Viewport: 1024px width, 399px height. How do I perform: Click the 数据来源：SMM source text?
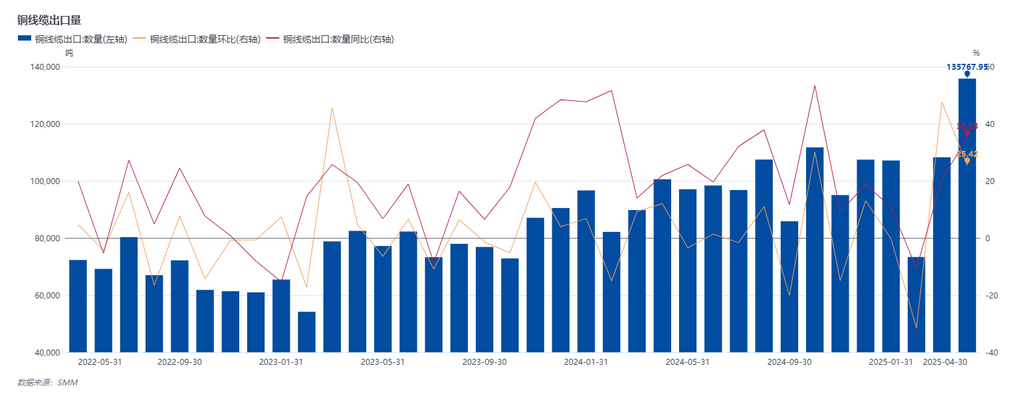pyautogui.click(x=48, y=383)
